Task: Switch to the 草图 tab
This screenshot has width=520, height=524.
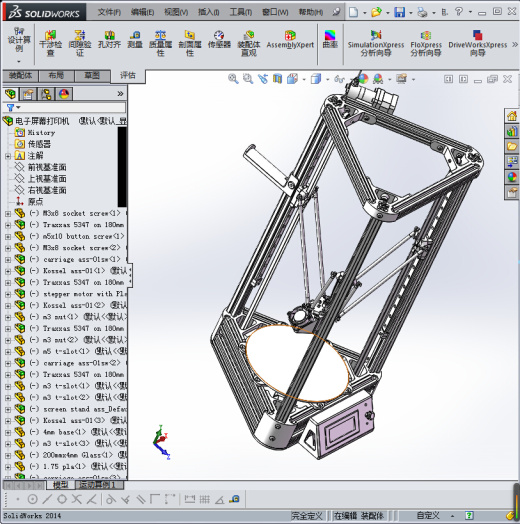Action: 92,76
